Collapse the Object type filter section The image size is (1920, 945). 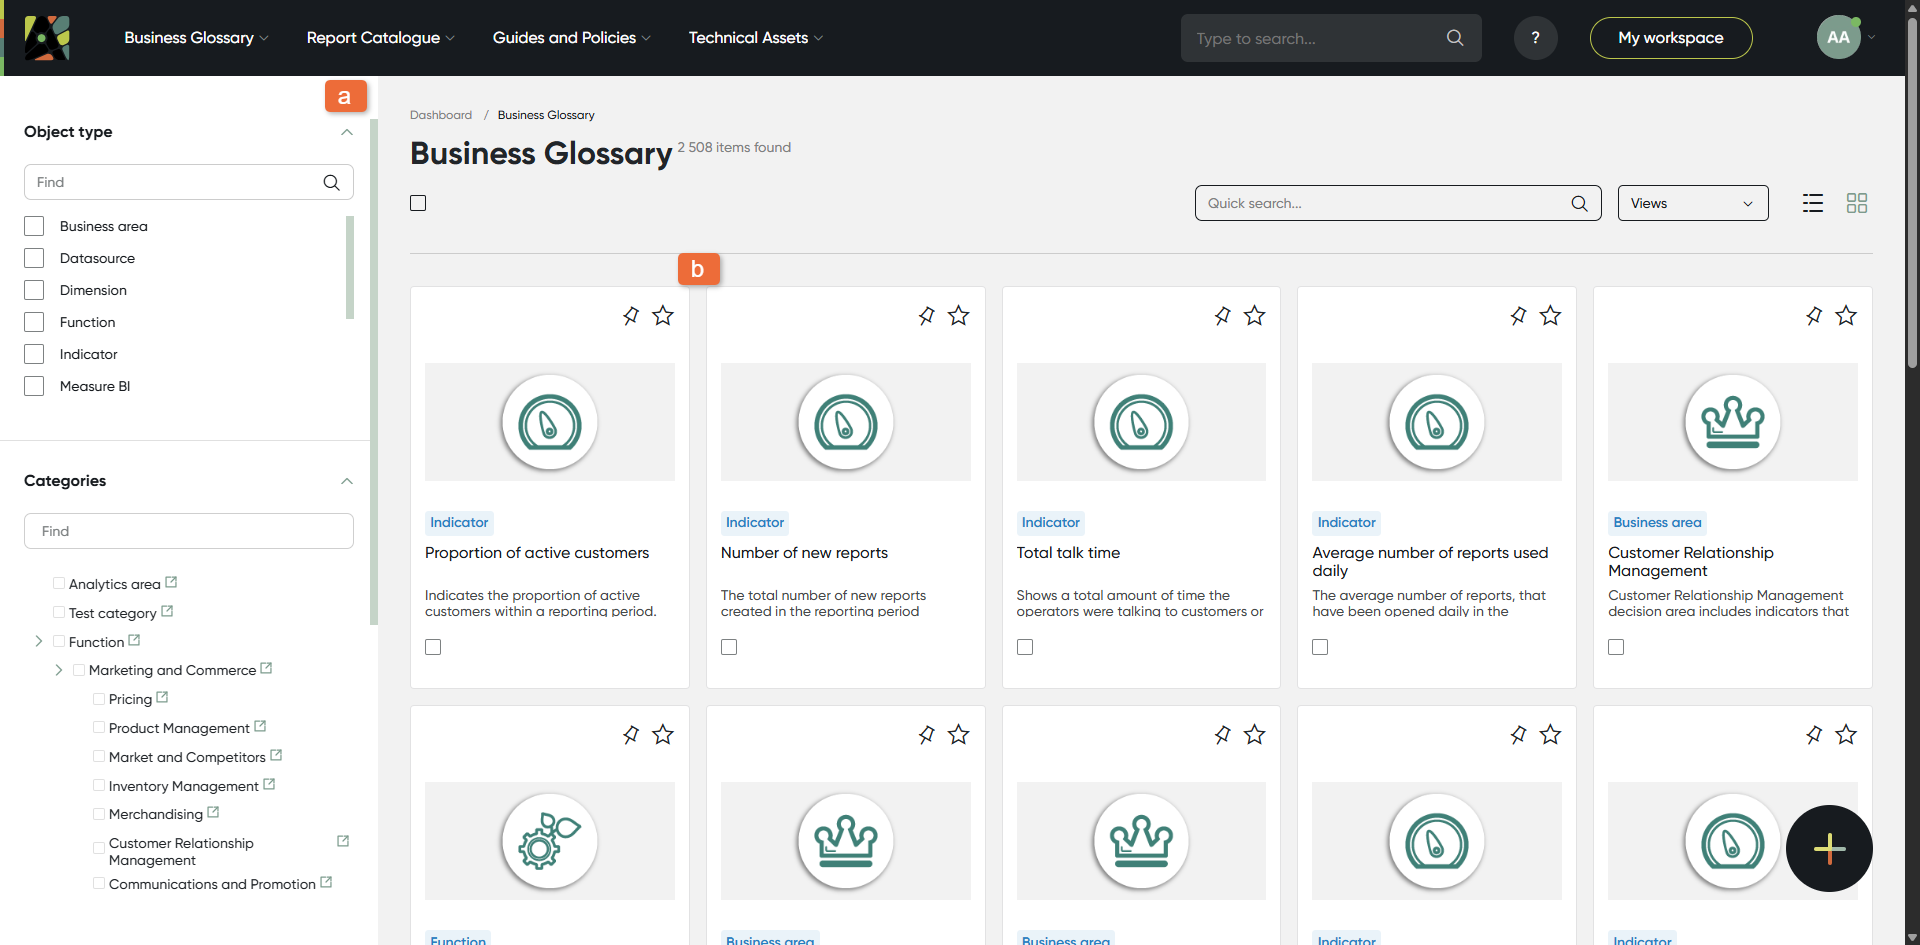pos(346,132)
